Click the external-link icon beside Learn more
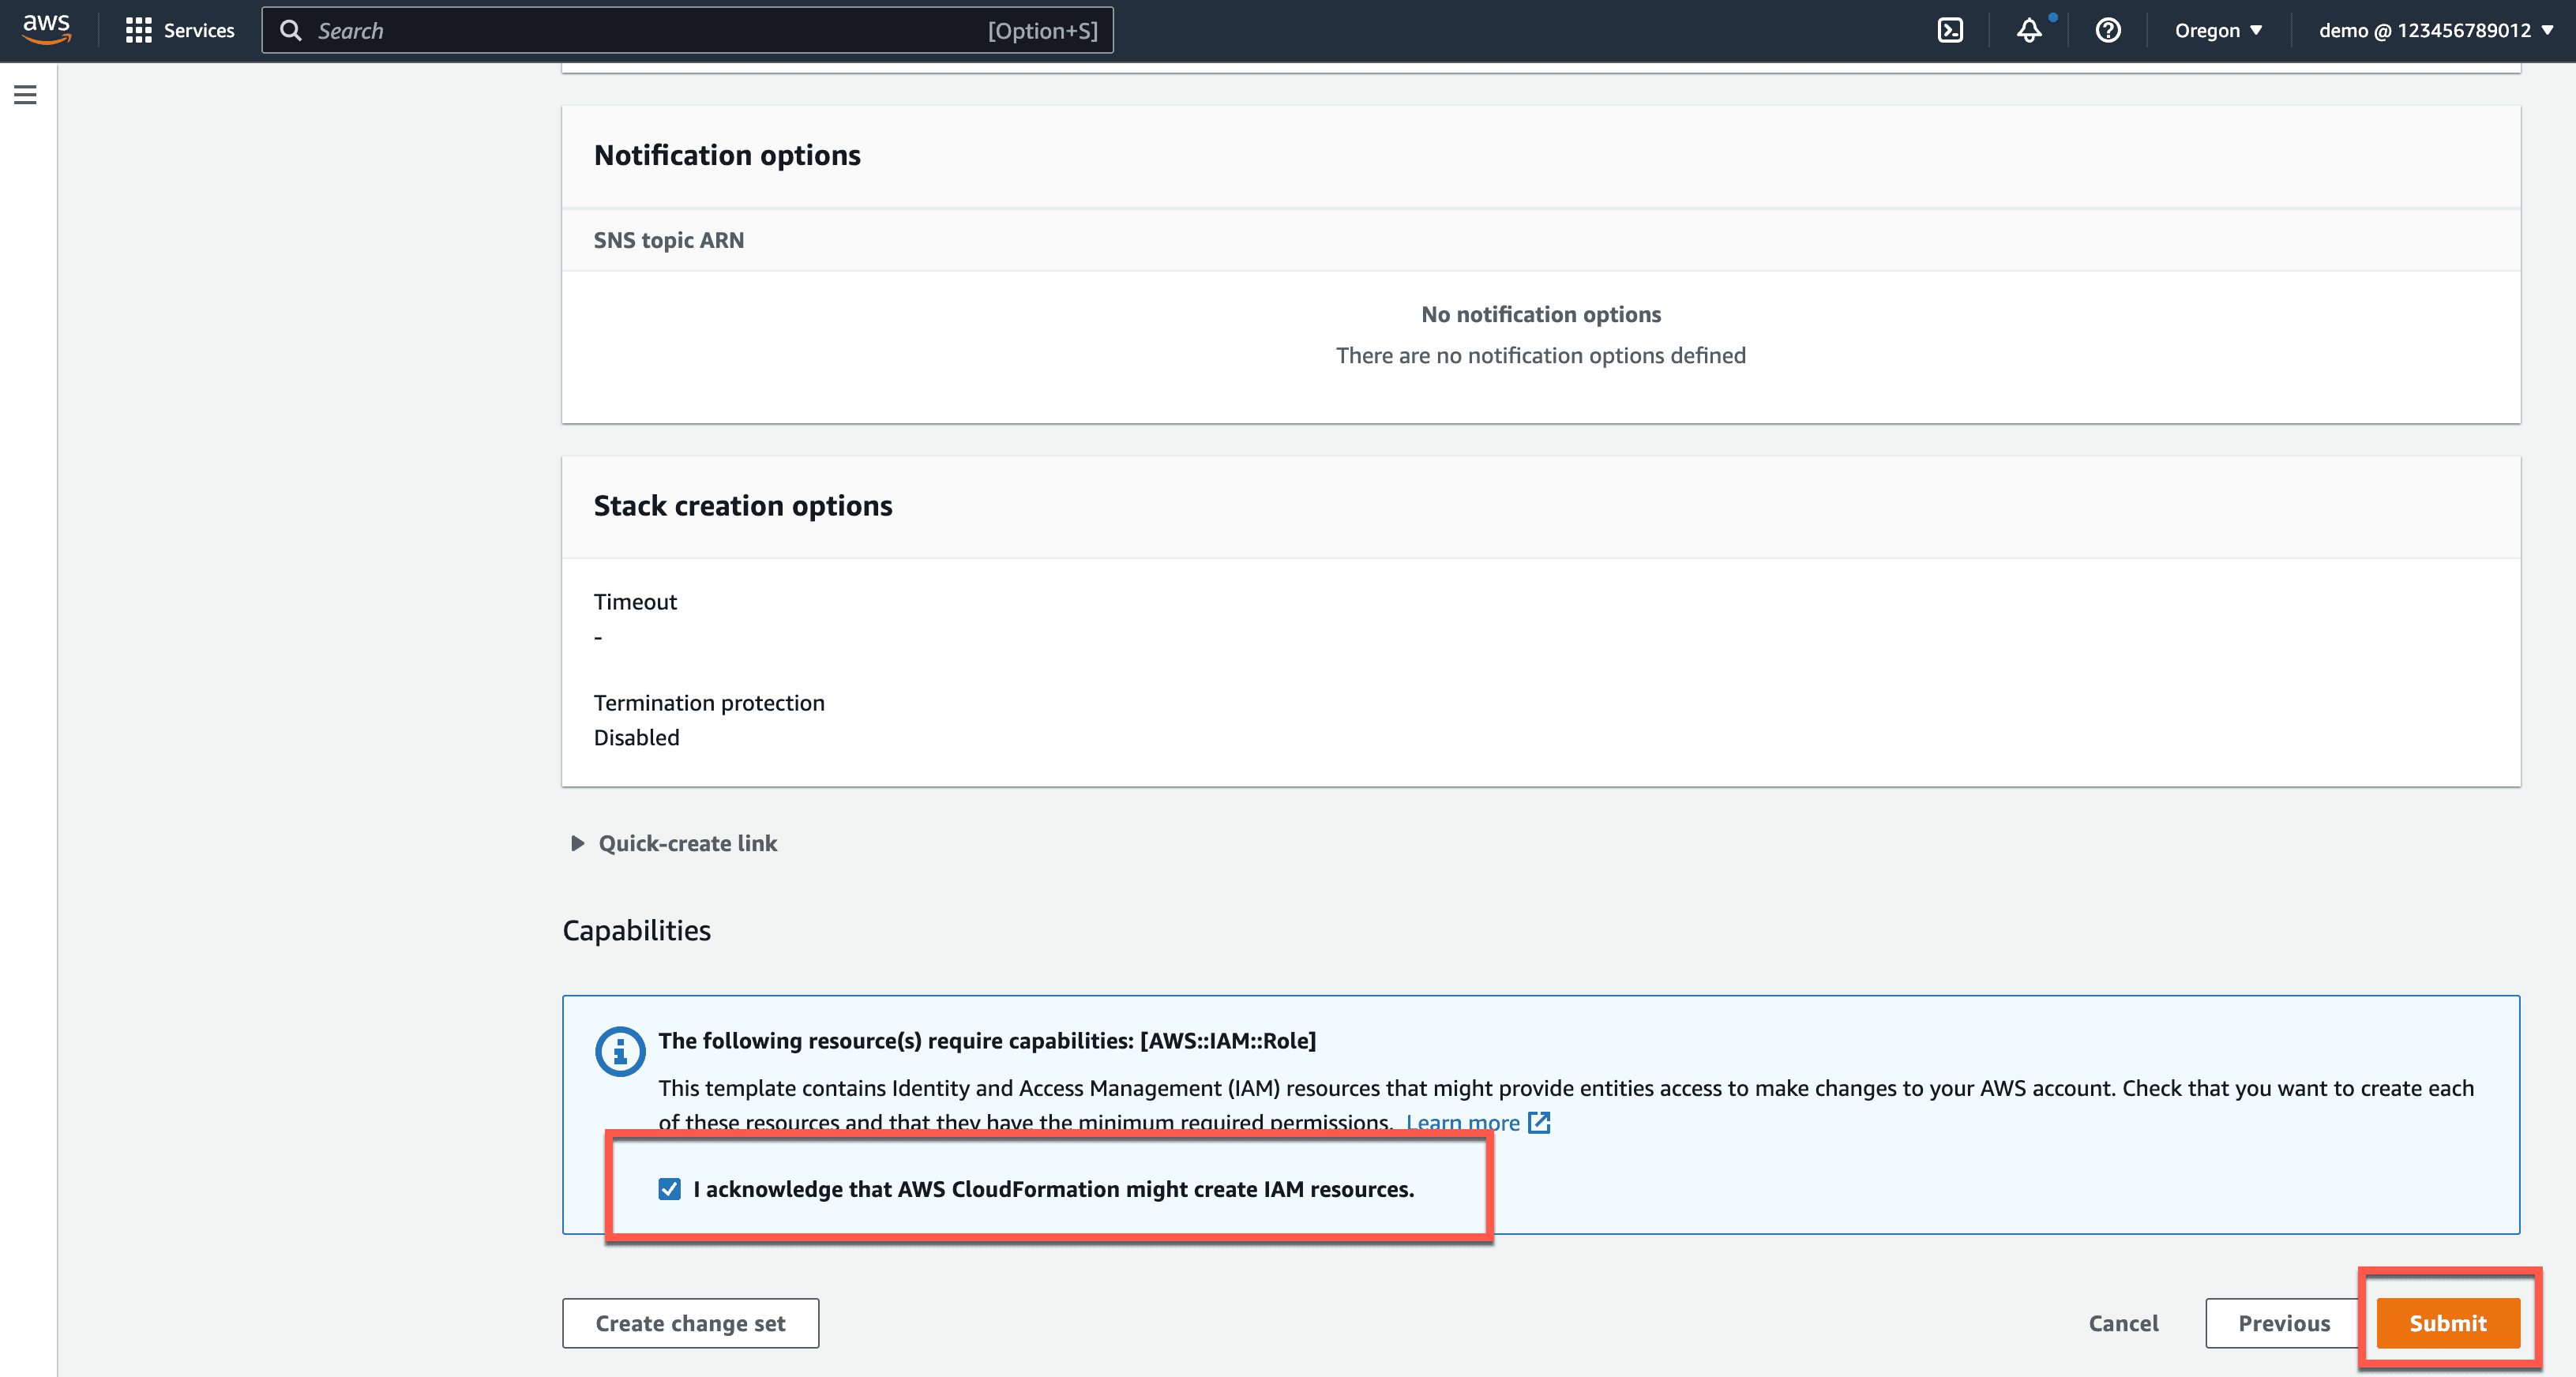2576x1377 pixels. pos(1539,1122)
